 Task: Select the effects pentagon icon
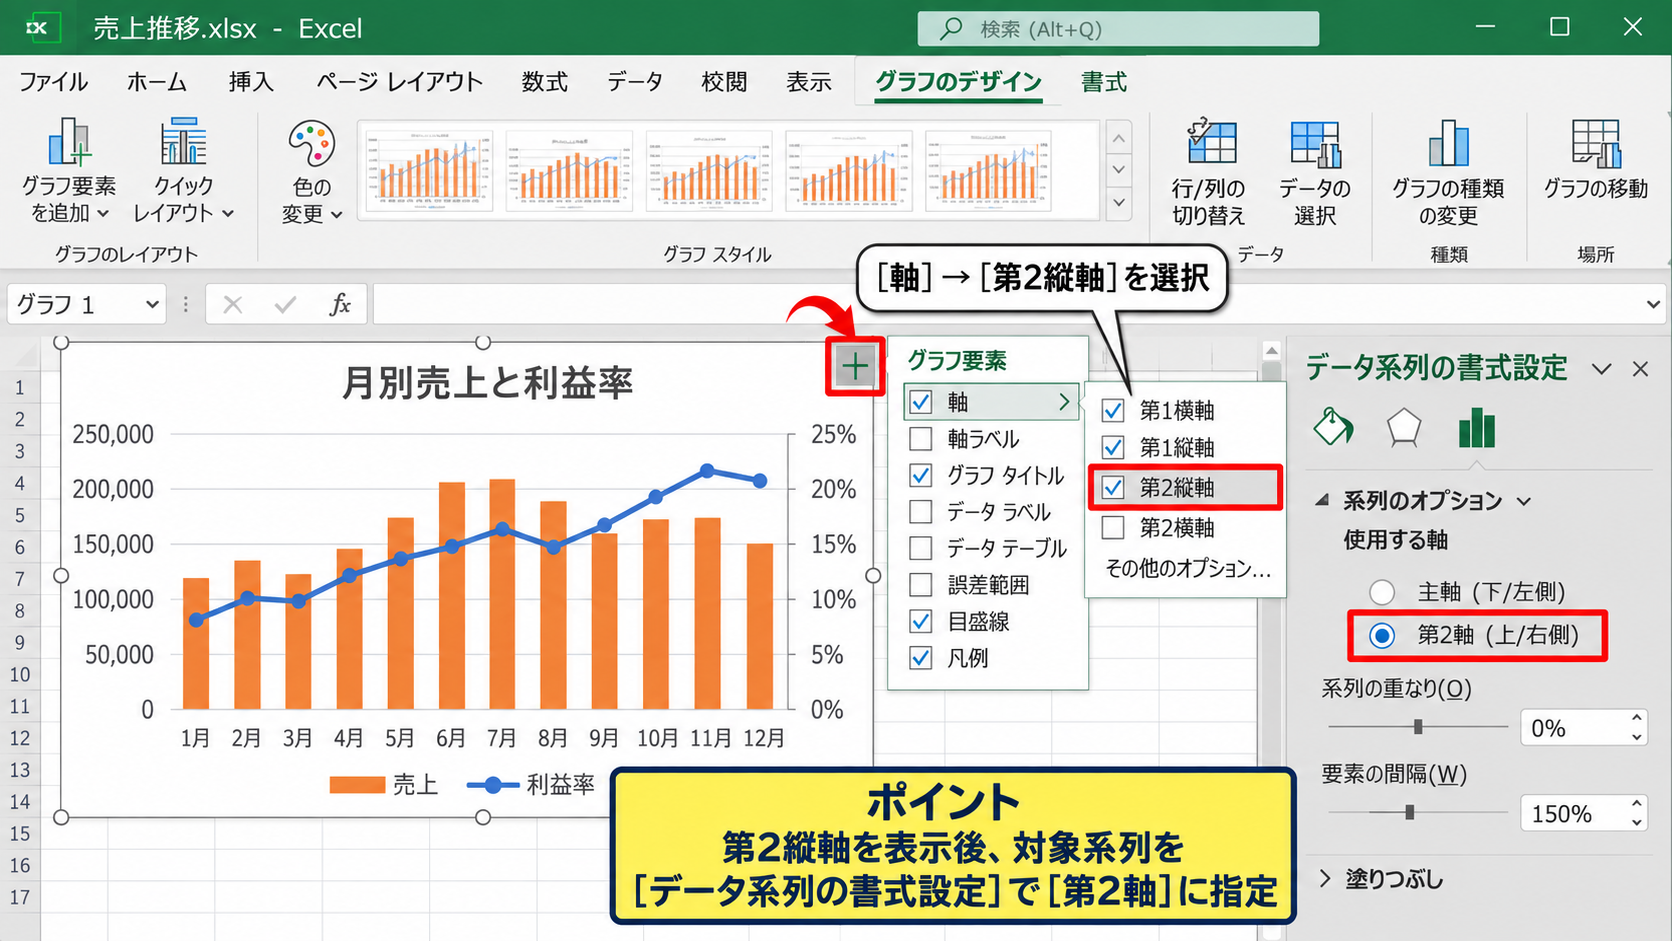click(x=1404, y=427)
